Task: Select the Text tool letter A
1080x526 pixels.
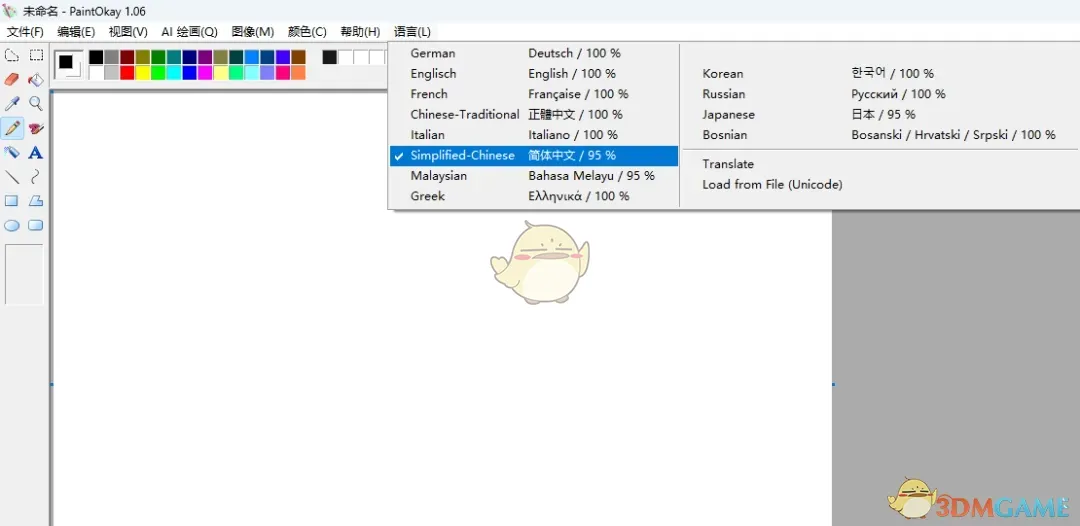Action: pyautogui.click(x=36, y=152)
